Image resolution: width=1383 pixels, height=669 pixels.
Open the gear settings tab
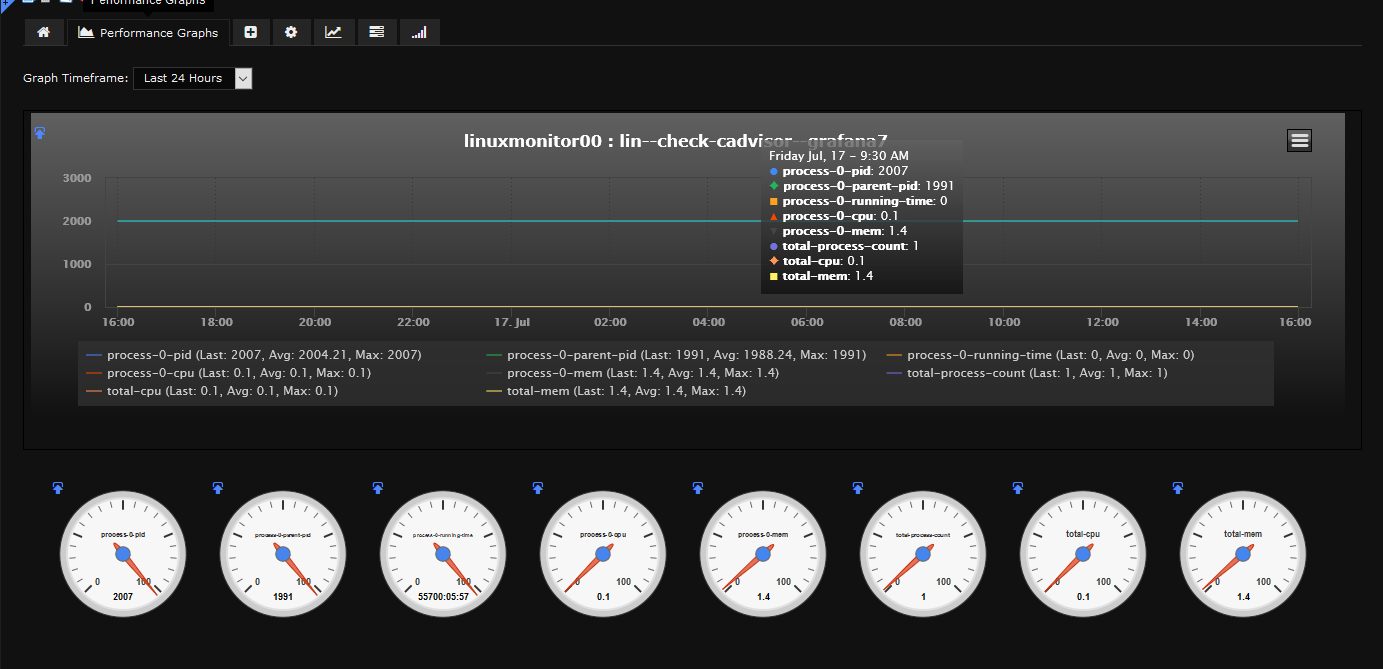[x=291, y=33]
